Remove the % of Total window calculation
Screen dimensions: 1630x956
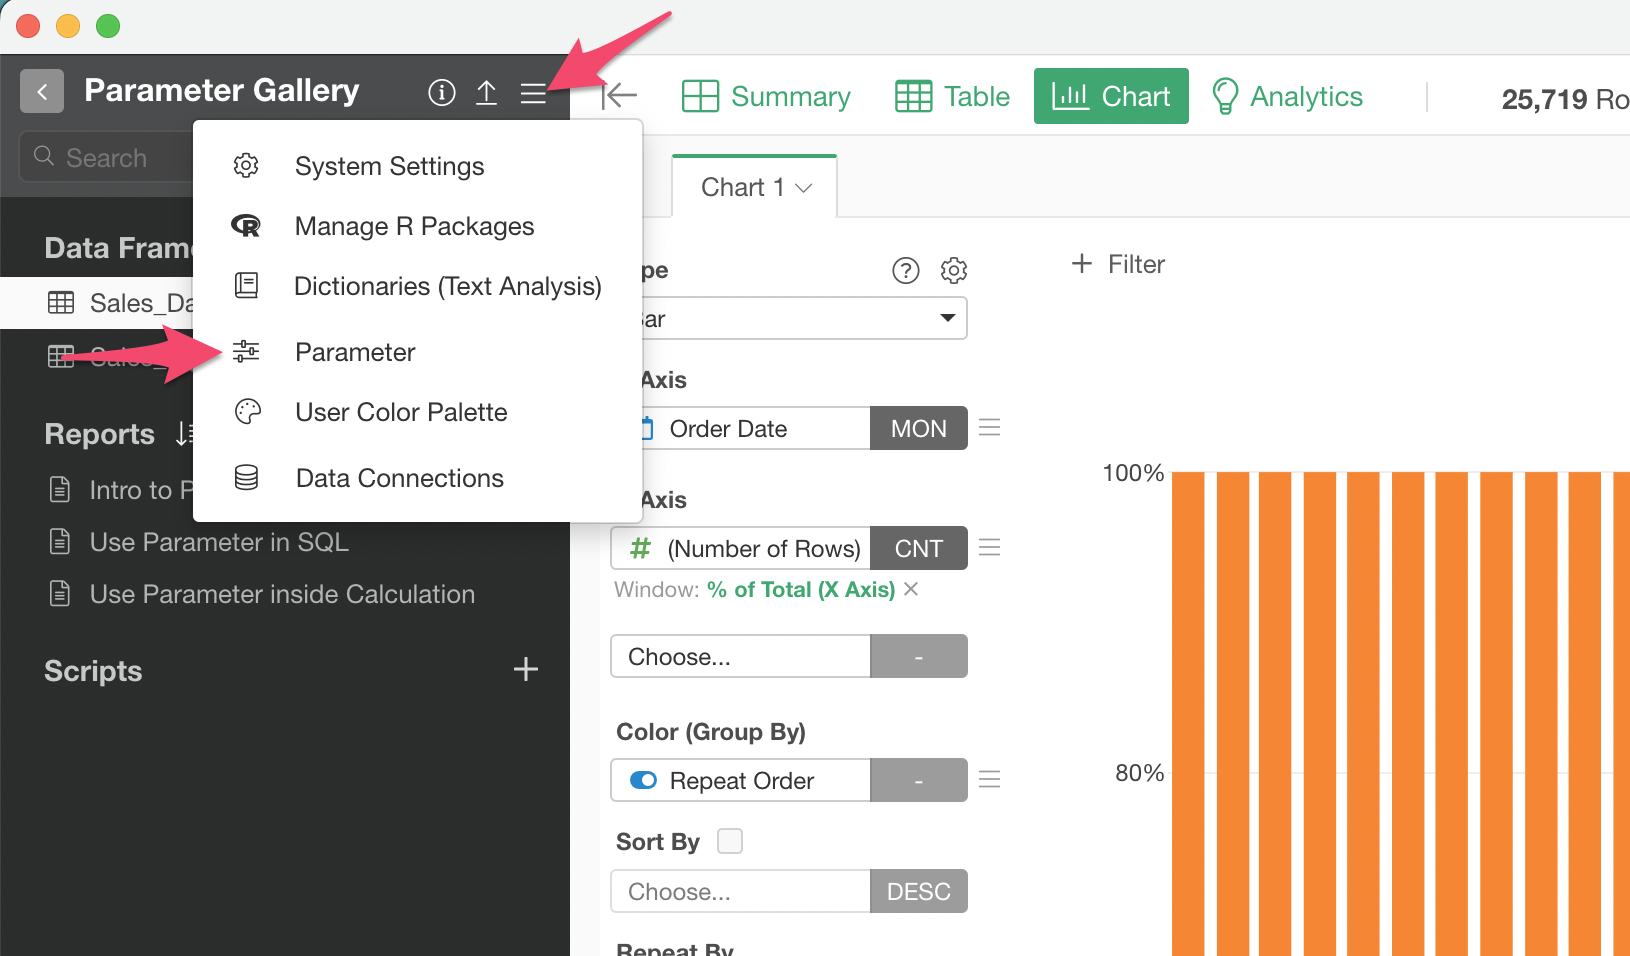coord(911,589)
